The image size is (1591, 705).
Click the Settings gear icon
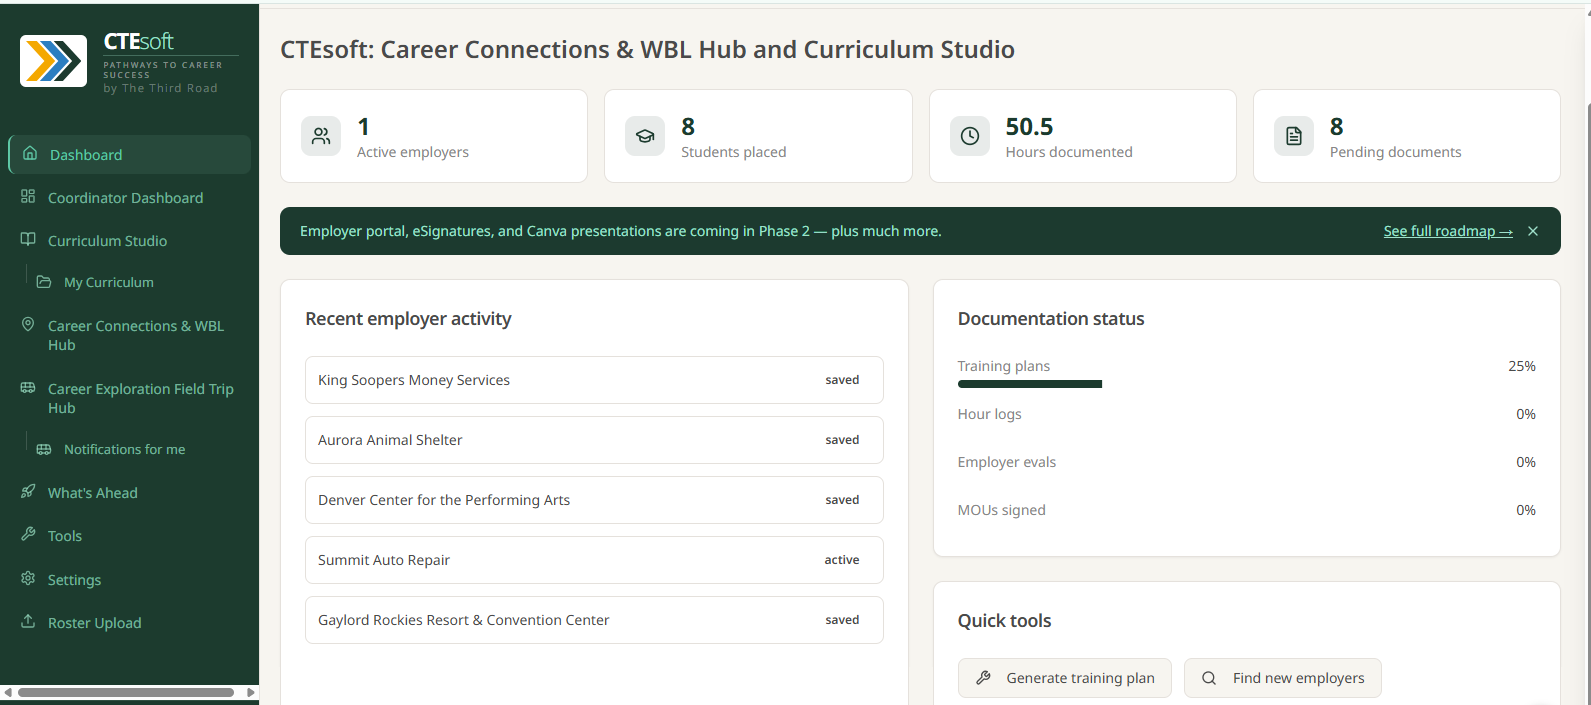[28, 579]
